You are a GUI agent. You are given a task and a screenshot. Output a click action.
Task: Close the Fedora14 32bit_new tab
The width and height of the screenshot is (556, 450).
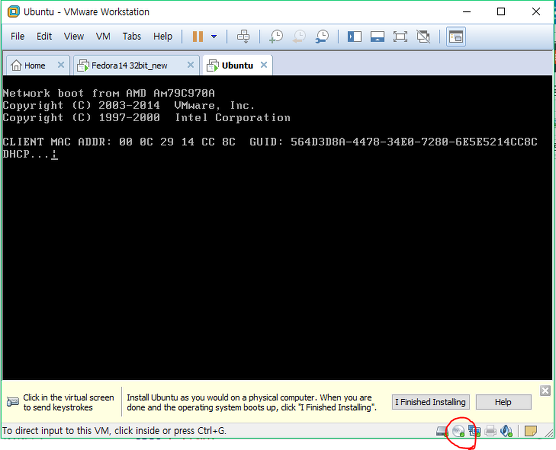tap(191, 65)
